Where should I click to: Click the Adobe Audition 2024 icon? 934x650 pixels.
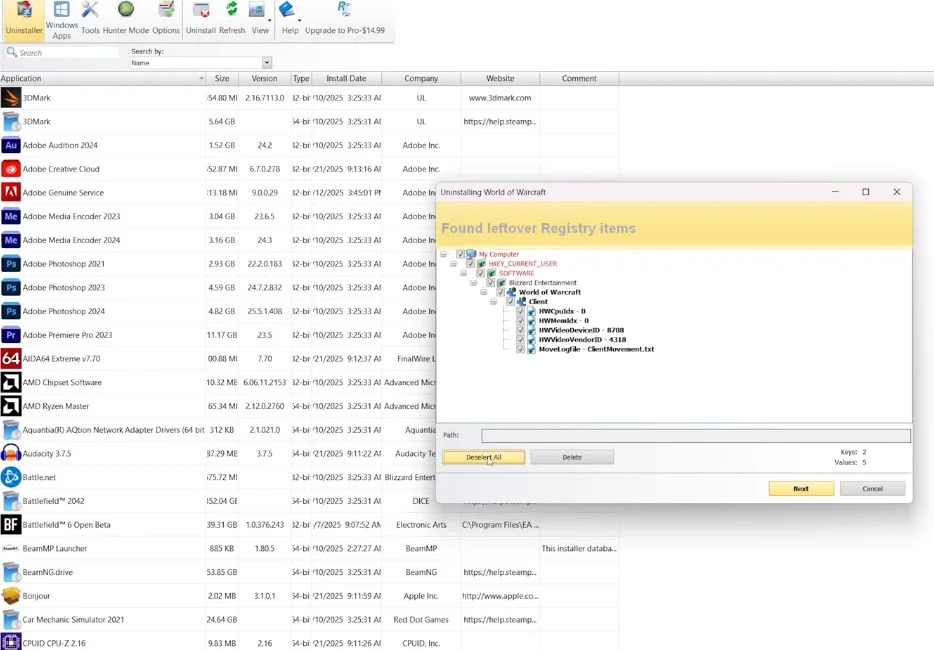pos(11,145)
